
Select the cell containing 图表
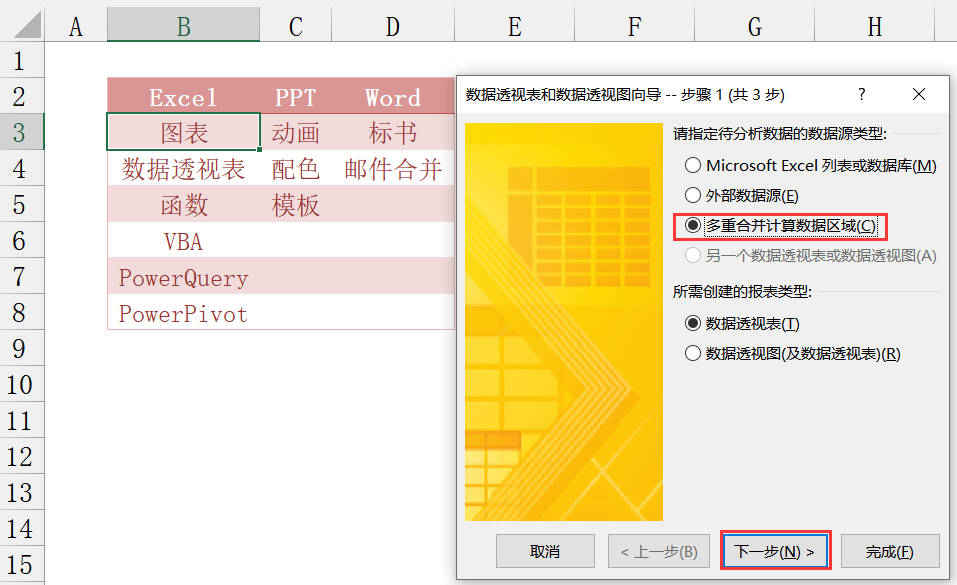click(x=183, y=132)
